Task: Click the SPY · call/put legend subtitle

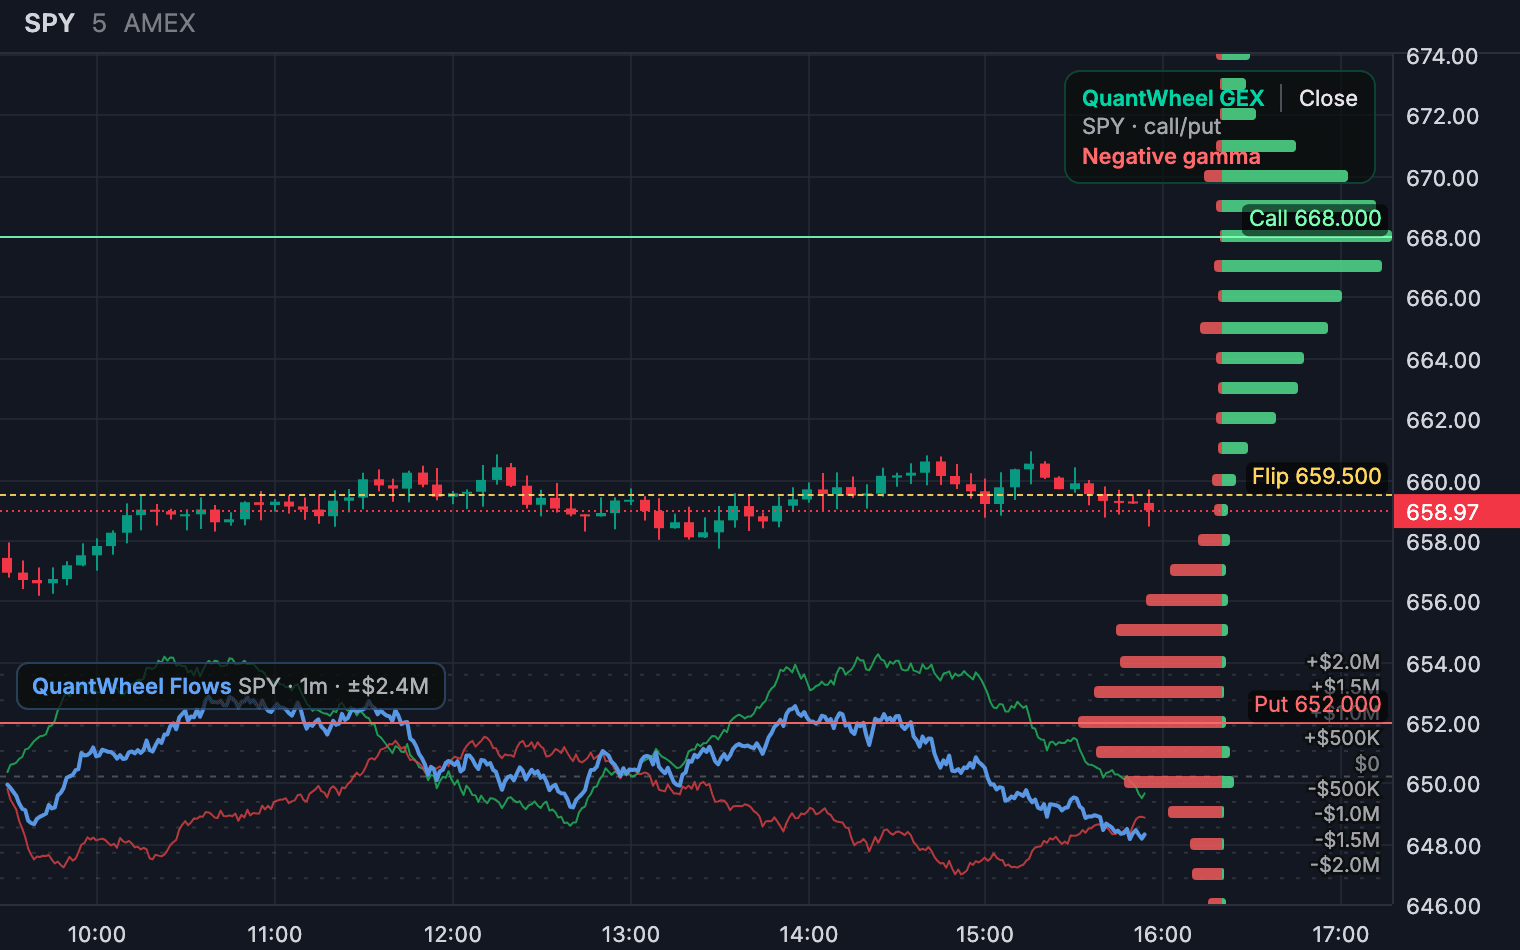Action: (x=1151, y=127)
